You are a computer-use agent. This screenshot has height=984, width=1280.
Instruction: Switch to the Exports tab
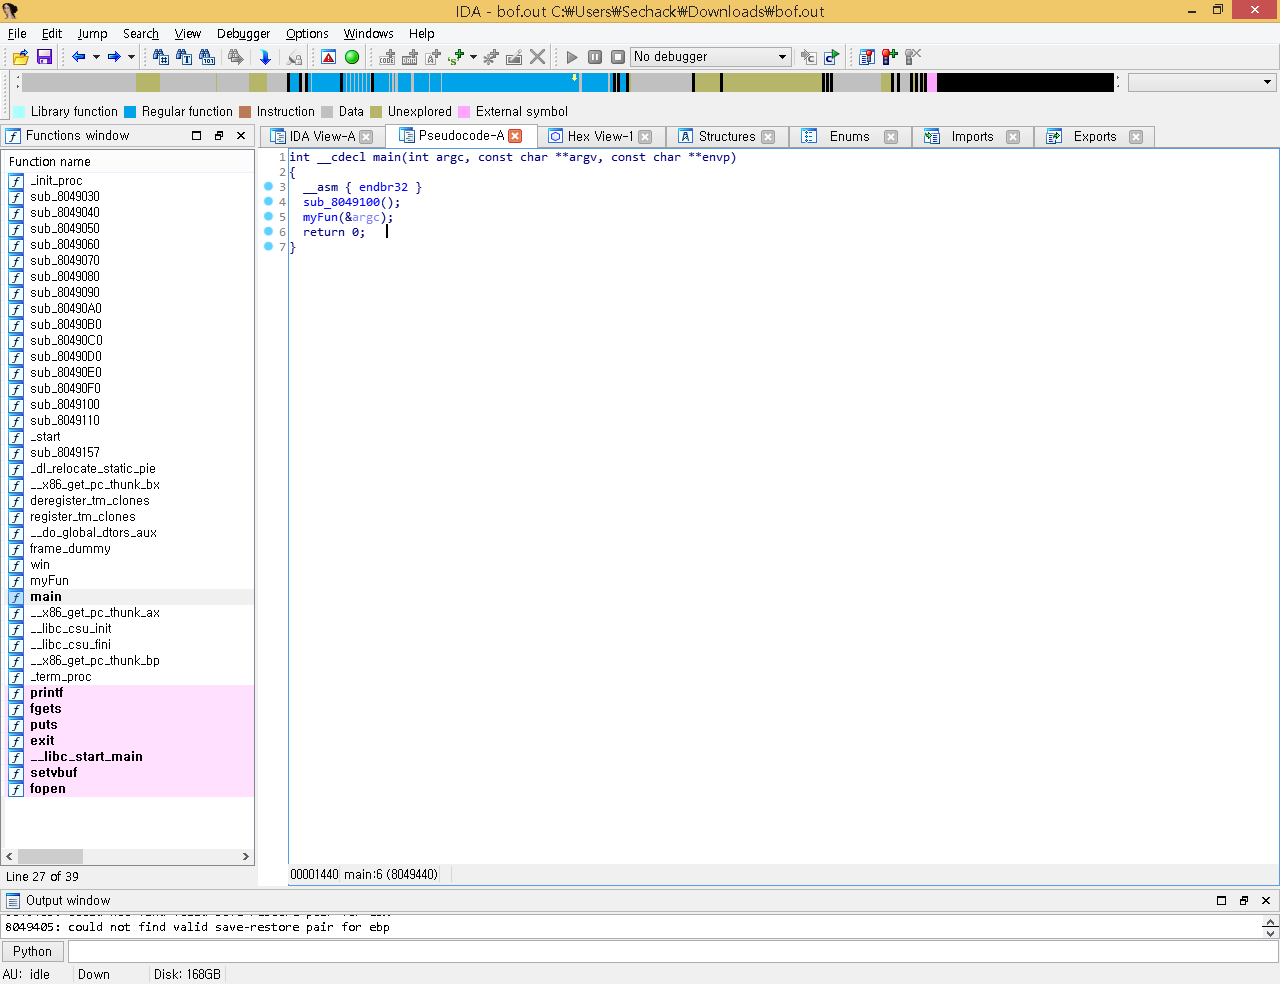click(x=1095, y=137)
